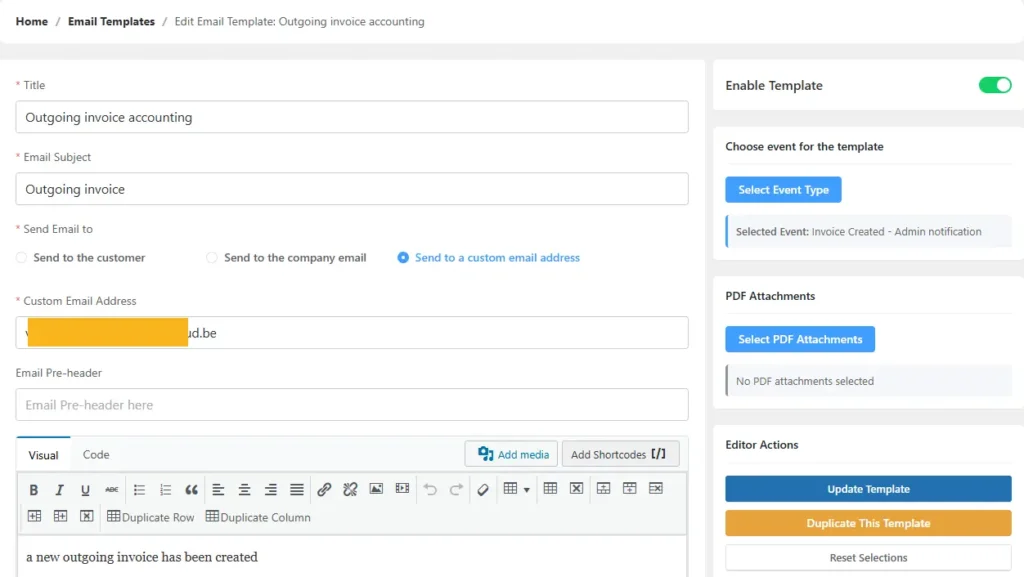Screen dimensions: 1024x577
Task: Insert a blockquote
Action: click(192, 490)
